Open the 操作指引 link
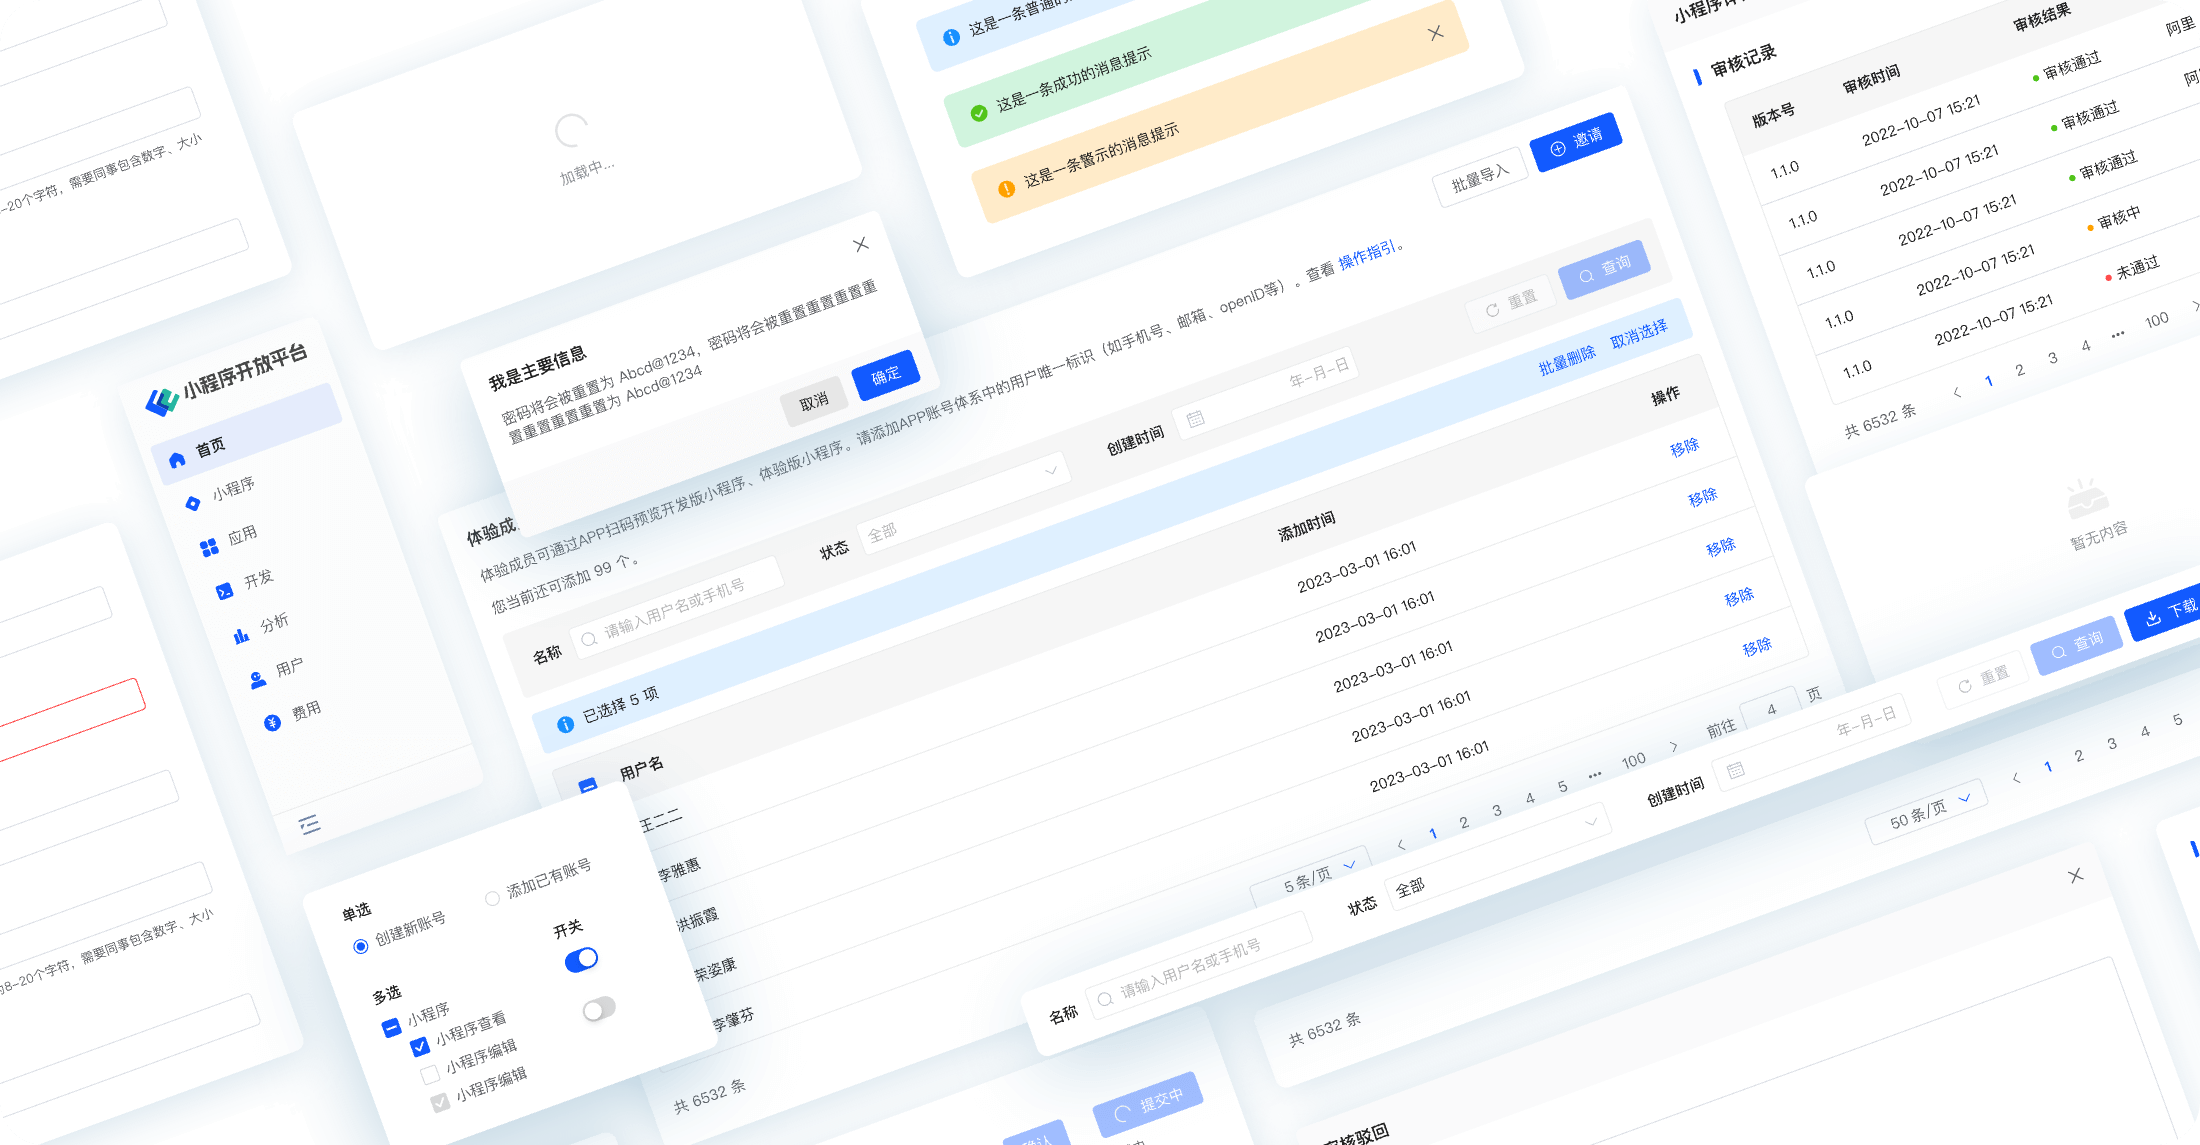 click(1367, 255)
